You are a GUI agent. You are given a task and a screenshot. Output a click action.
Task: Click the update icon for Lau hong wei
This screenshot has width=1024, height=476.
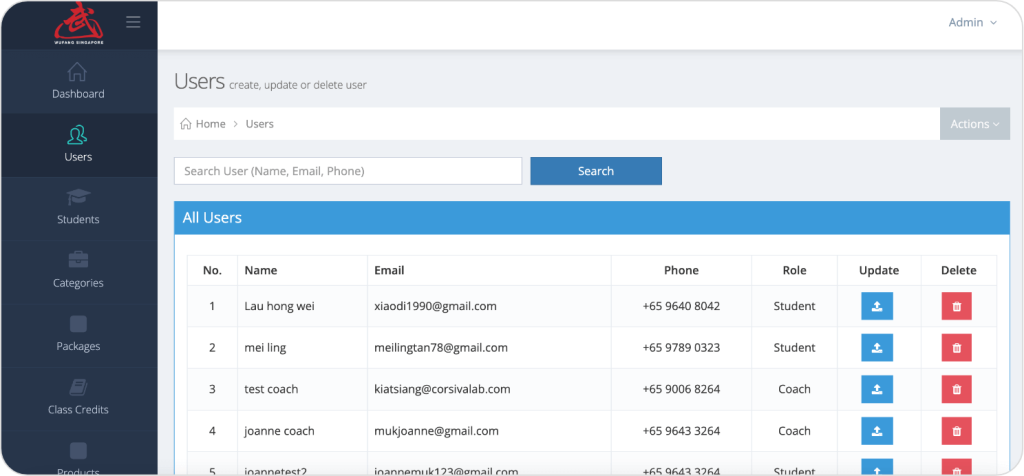tap(877, 306)
